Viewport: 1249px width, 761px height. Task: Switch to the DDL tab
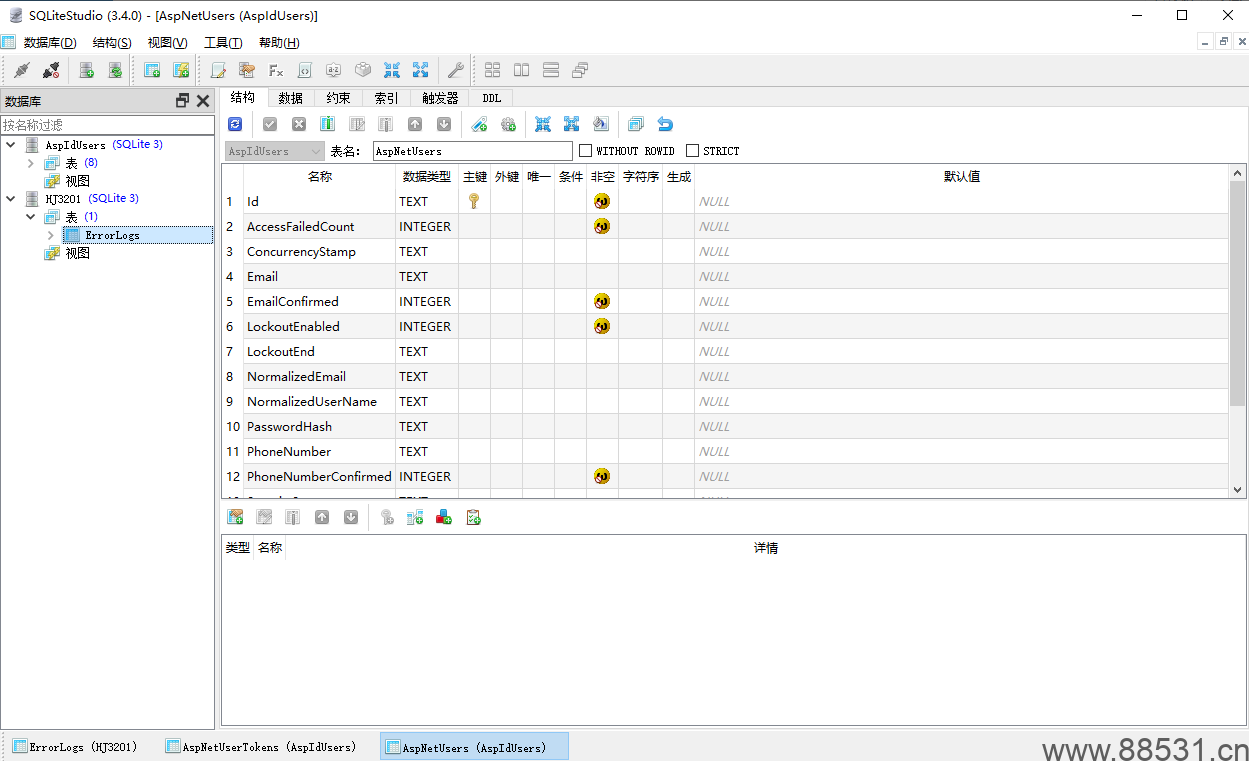coord(492,98)
